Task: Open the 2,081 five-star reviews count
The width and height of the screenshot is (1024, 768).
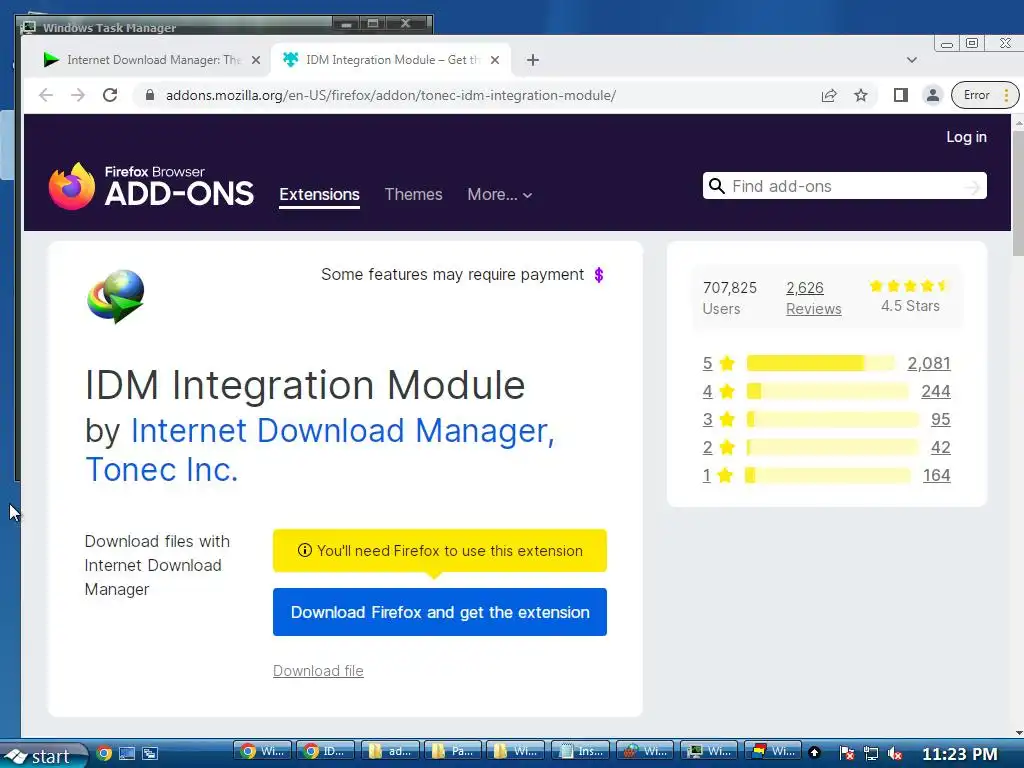Action: (929, 363)
